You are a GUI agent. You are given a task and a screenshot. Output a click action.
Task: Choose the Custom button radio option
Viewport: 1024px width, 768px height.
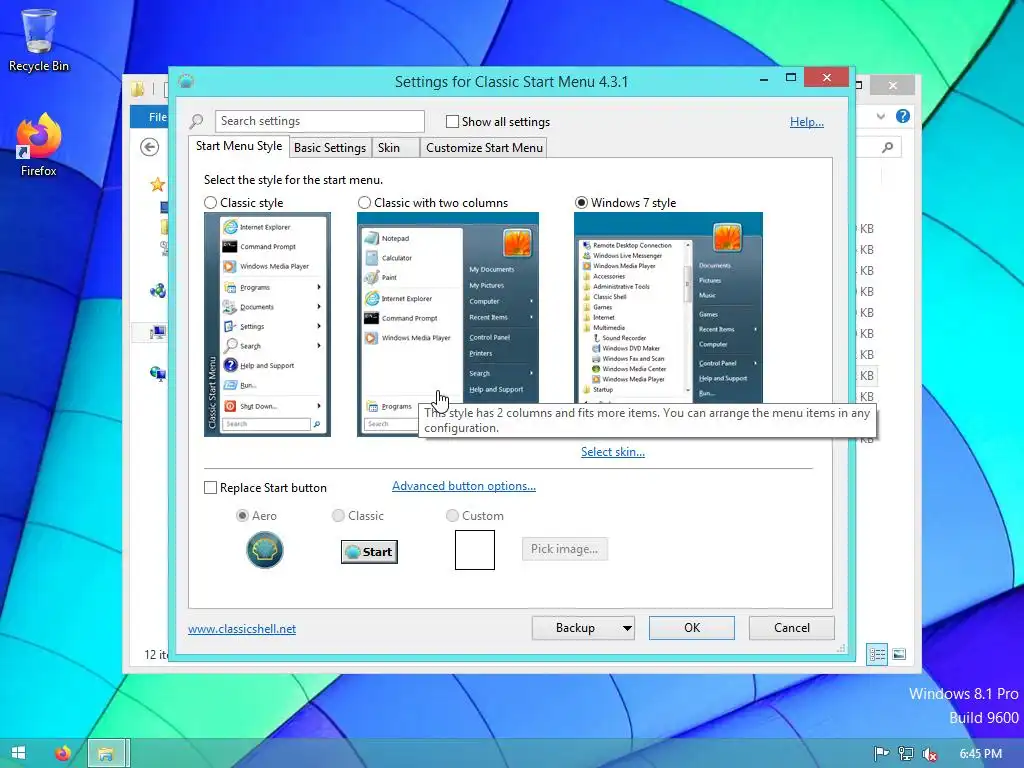coord(452,516)
